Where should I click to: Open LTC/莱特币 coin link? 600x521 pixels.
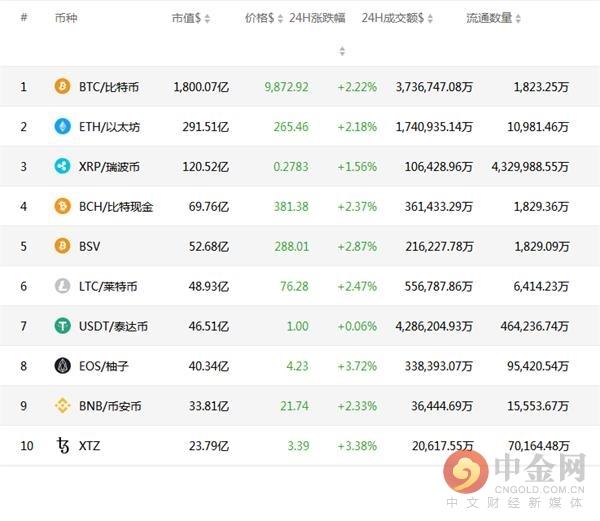tap(108, 286)
